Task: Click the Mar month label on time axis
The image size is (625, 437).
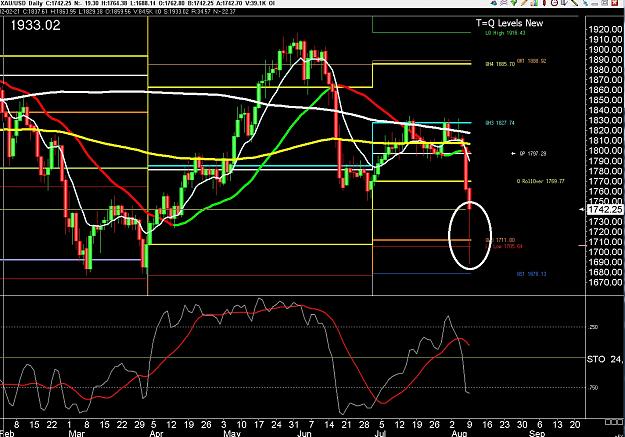Action: pos(77,433)
